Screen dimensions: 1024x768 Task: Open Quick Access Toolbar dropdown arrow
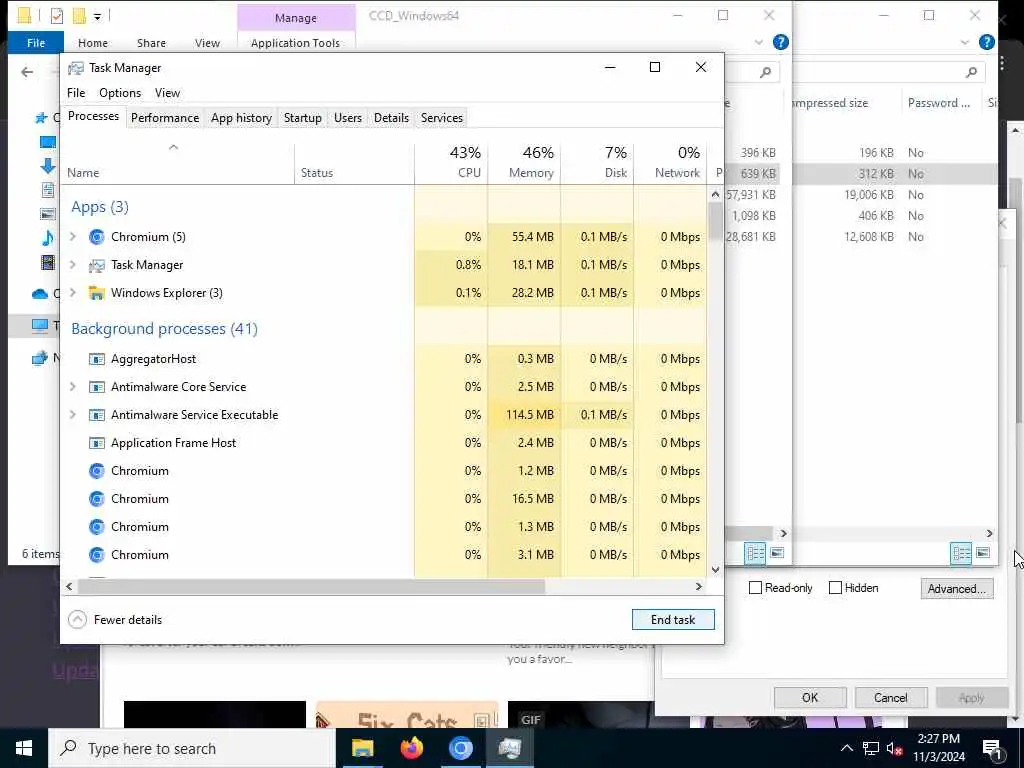click(97, 16)
